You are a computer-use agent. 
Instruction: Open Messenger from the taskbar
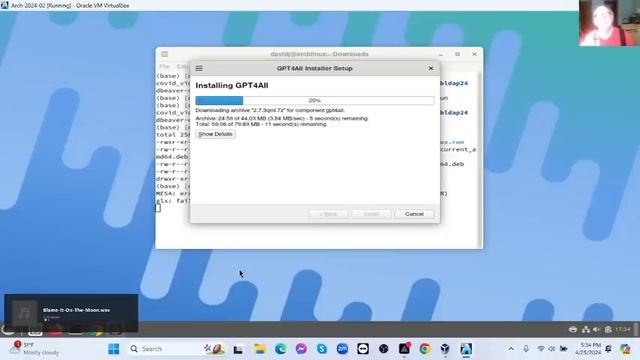click(x=301, y=349)
